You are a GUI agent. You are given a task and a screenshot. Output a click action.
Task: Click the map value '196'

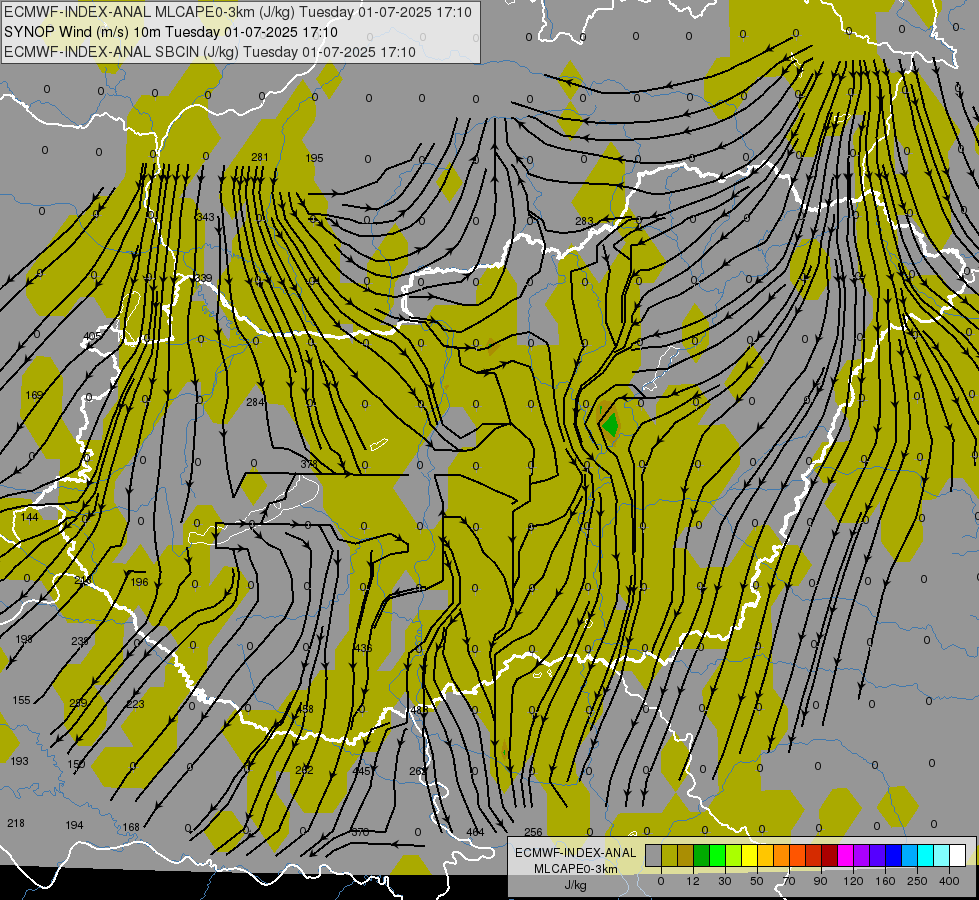139,582
